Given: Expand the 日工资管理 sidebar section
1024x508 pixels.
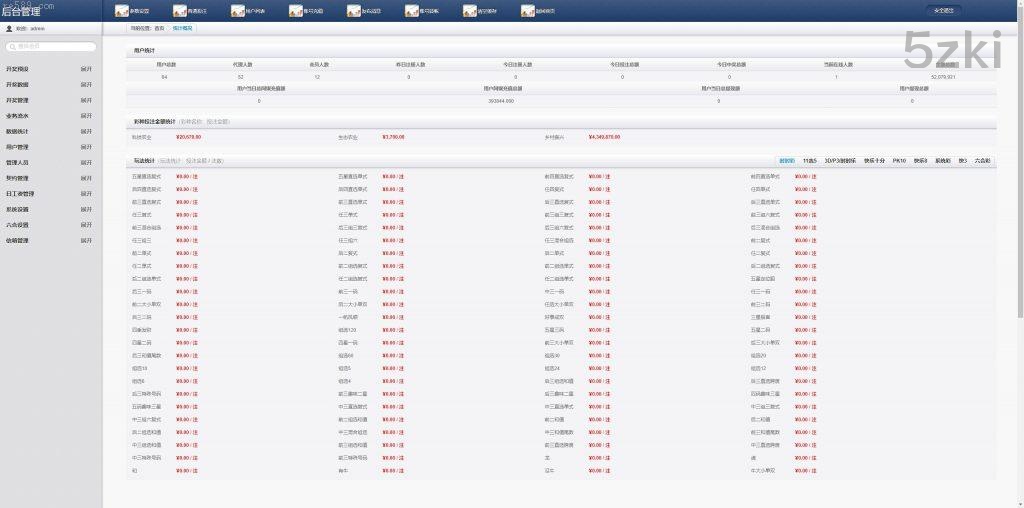Looking at the screenshot, I should (86, 194).
